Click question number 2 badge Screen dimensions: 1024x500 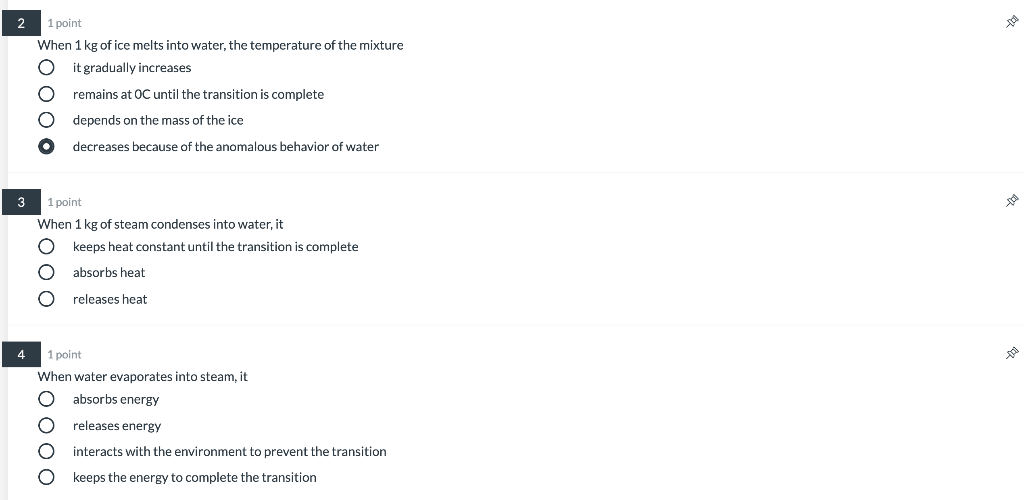[21, 23]
